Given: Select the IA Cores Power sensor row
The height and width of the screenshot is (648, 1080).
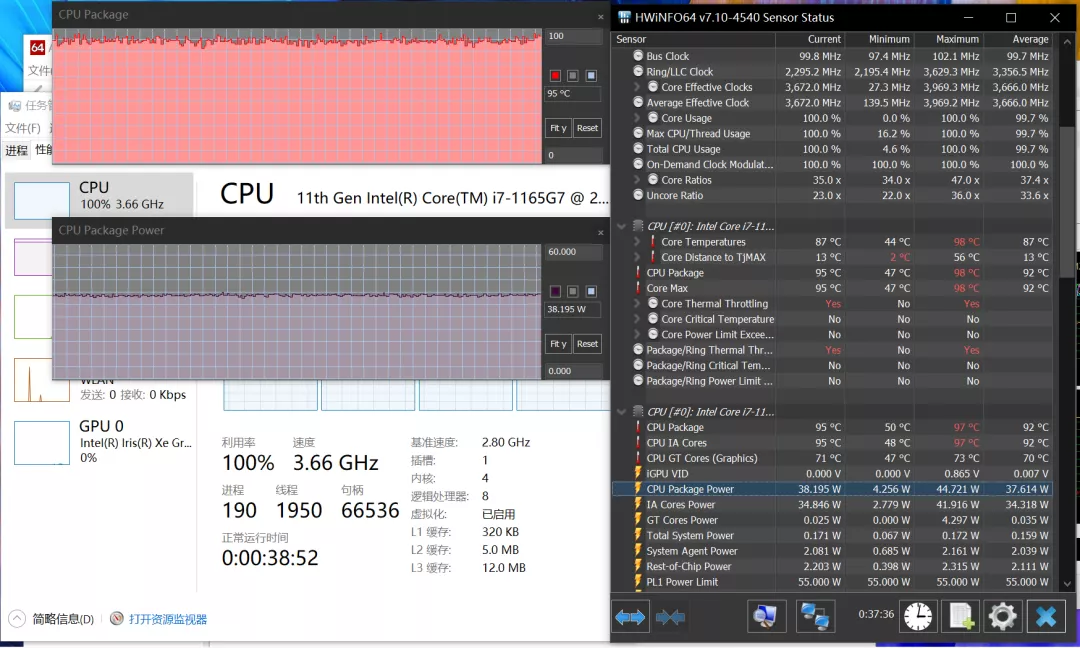Looking at the screenshot, I should pos(832,504).
